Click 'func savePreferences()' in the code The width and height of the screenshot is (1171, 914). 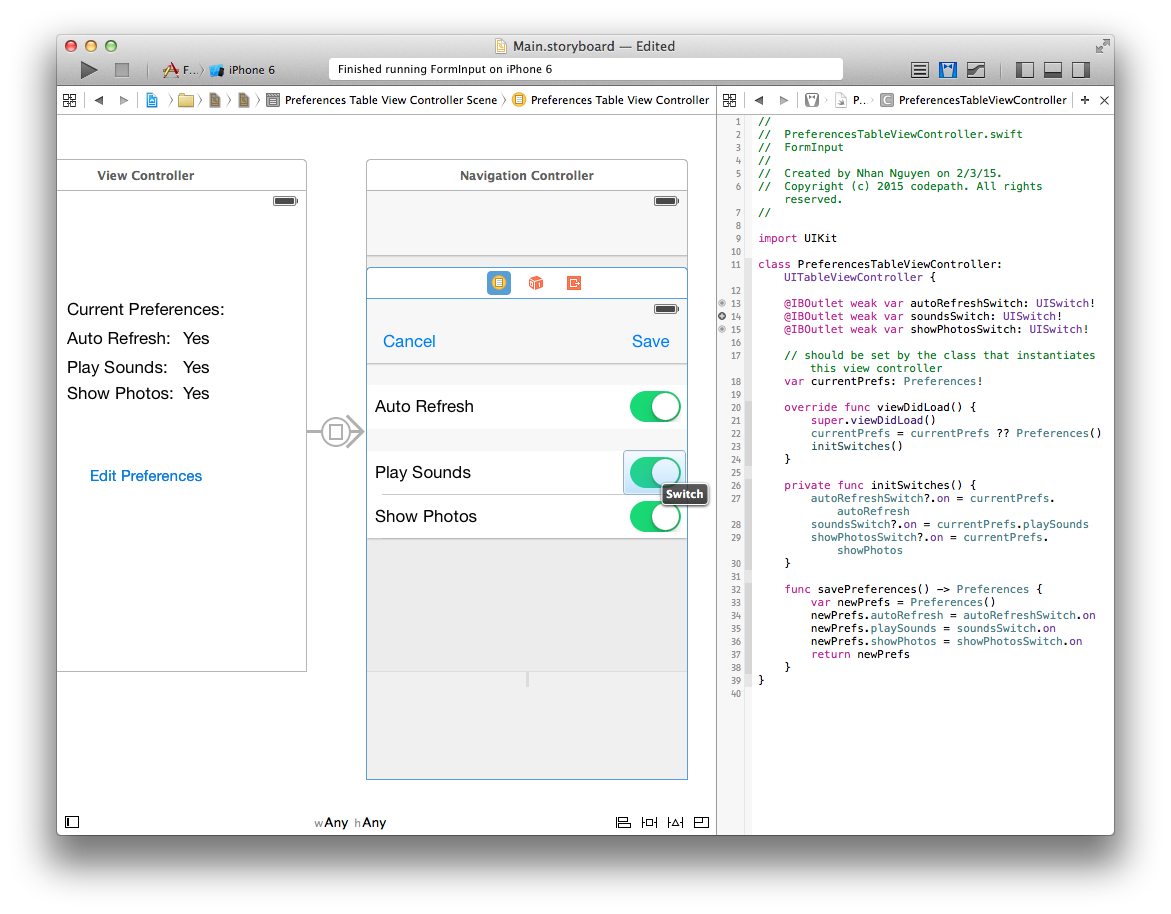click(857, 589)
